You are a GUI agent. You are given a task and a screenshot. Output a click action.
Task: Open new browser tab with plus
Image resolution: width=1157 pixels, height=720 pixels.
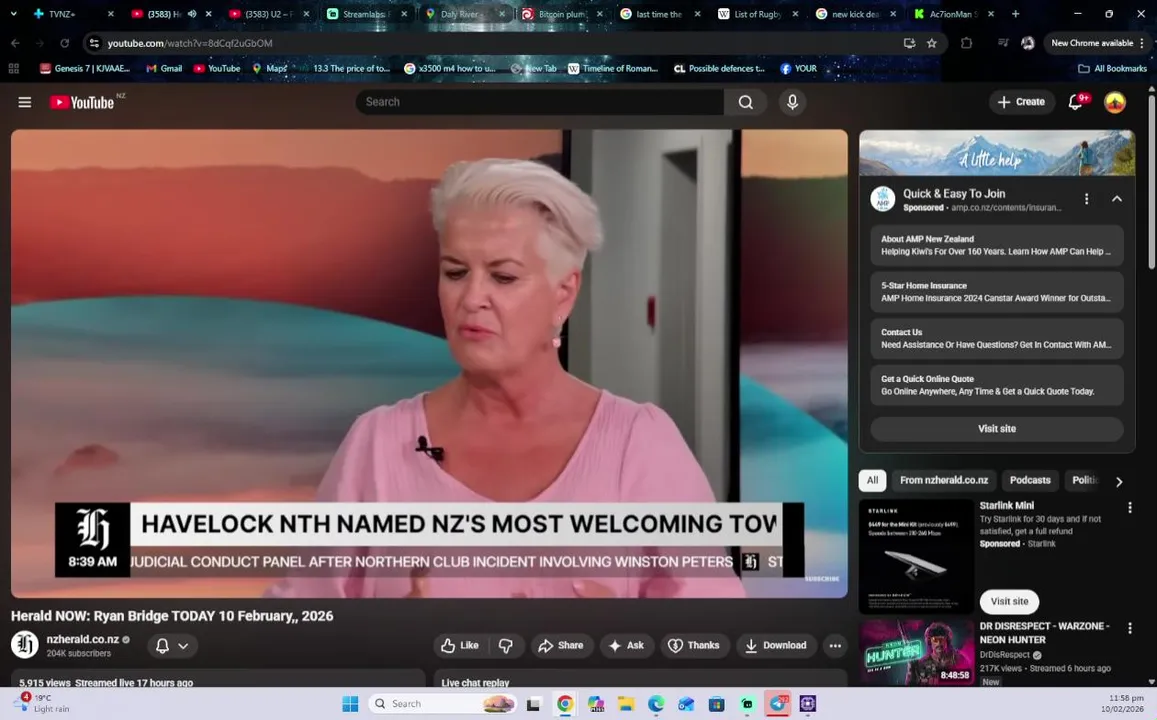[1015, 13]
